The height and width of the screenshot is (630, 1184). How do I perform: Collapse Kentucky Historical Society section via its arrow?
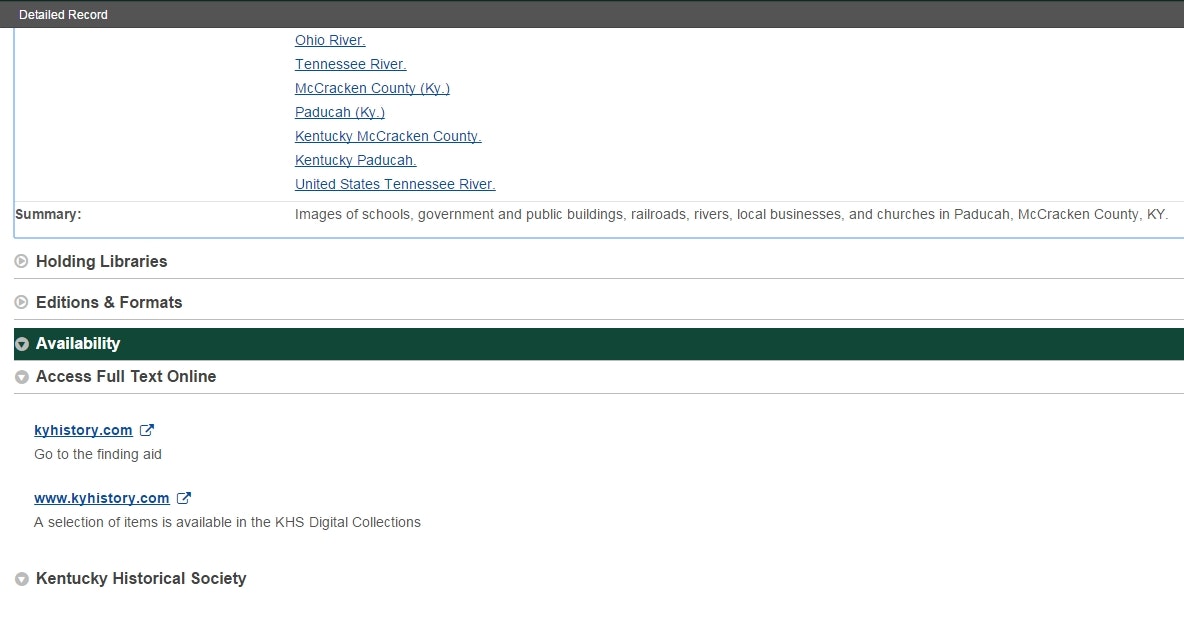(x=22, y=579)
